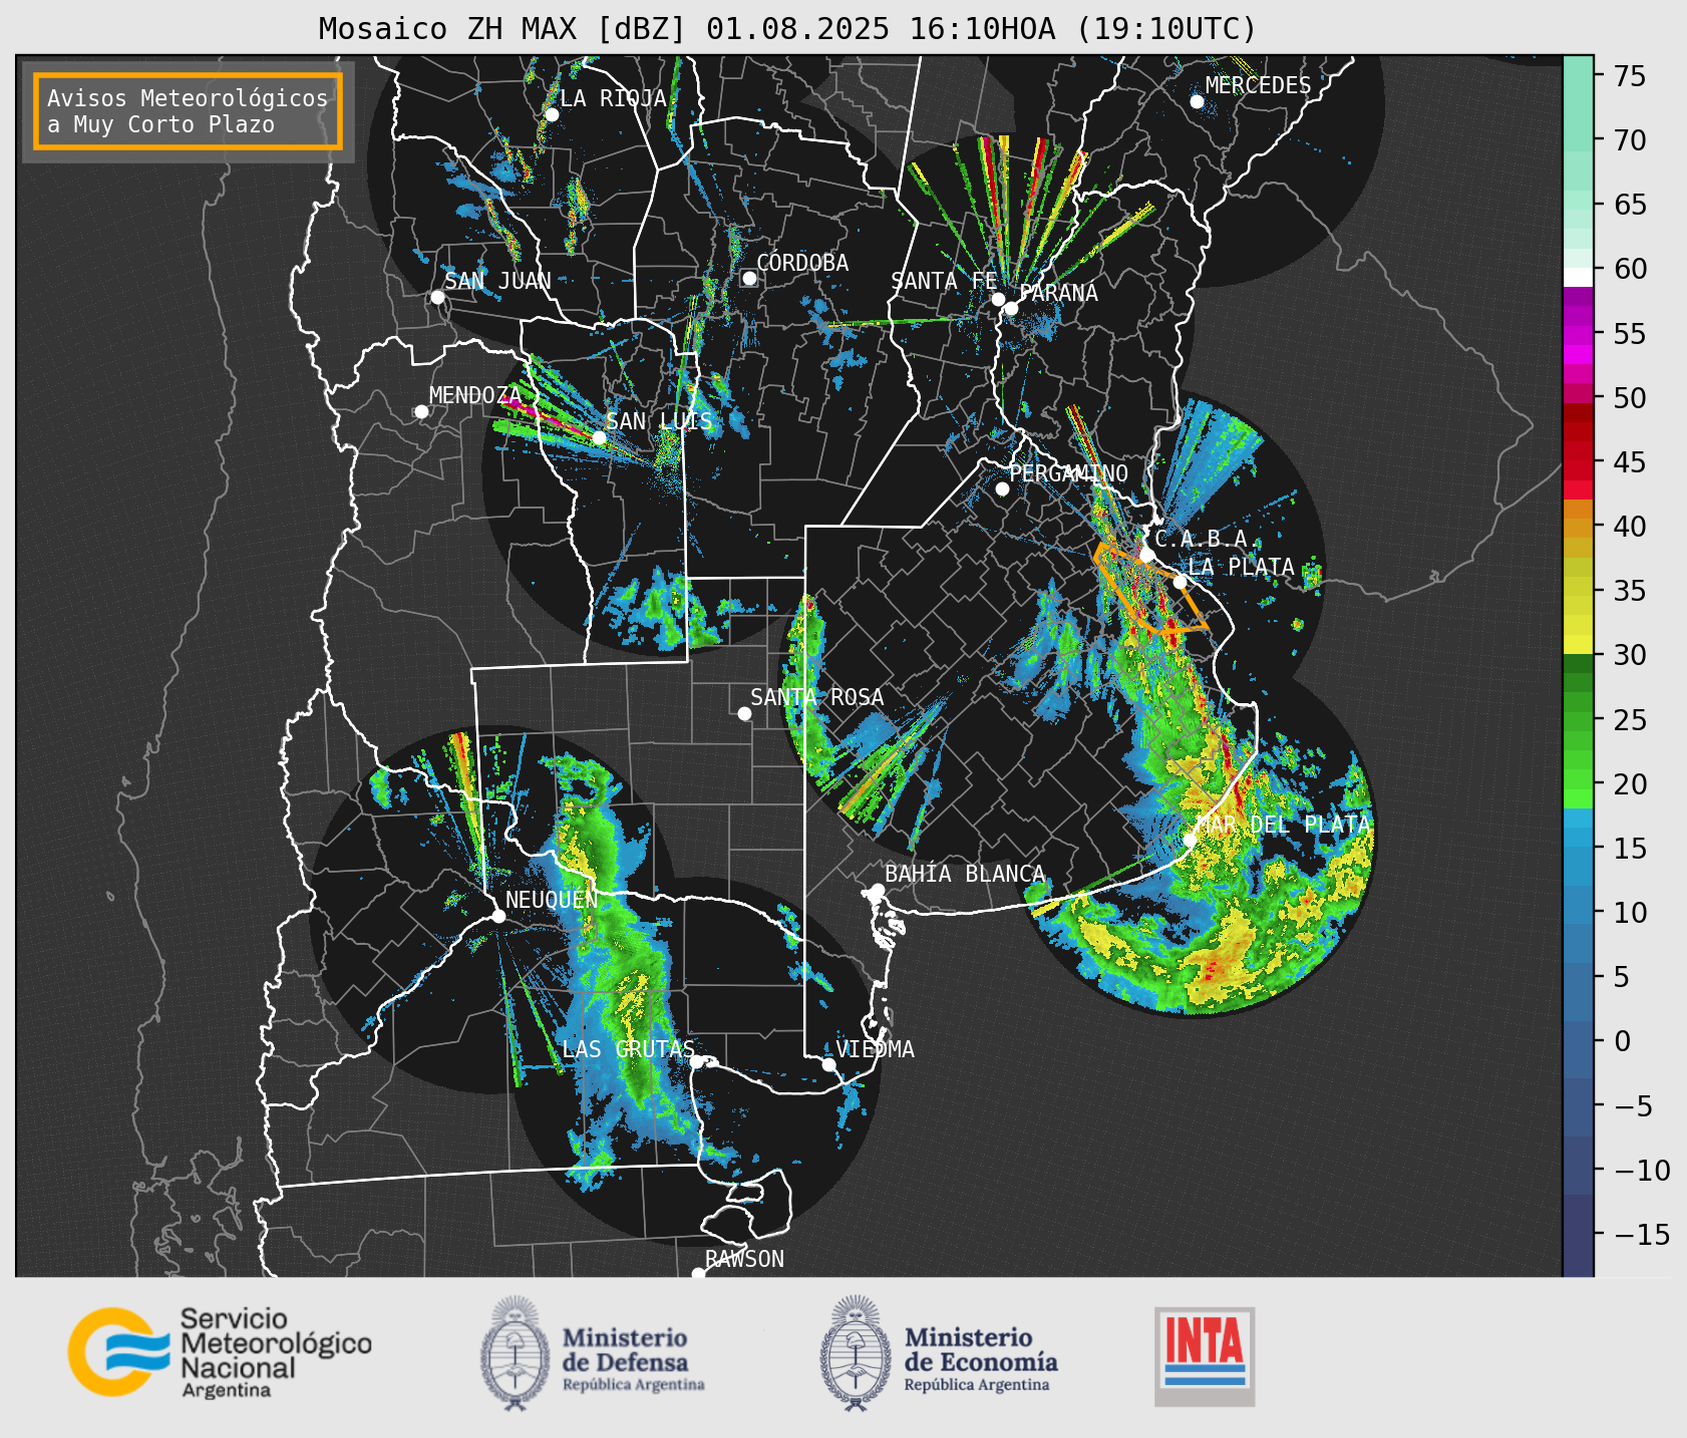Select the Pergamino city marker
Viewport: 1687px width, 1438px height.
tap(1002, 489)
